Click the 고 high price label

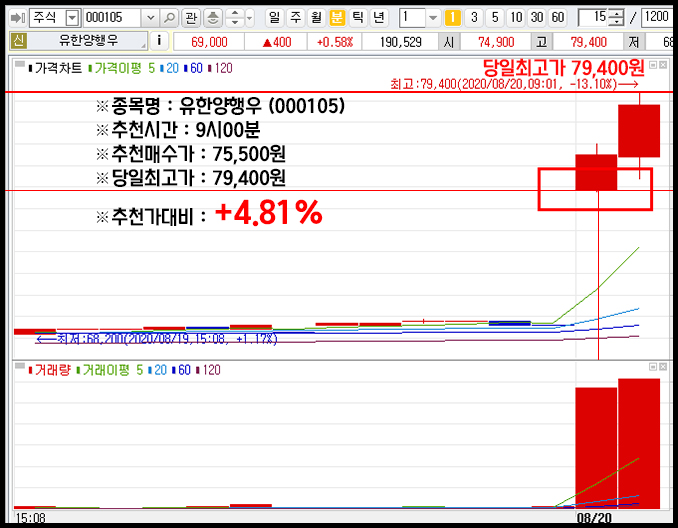tap(542, 42)
